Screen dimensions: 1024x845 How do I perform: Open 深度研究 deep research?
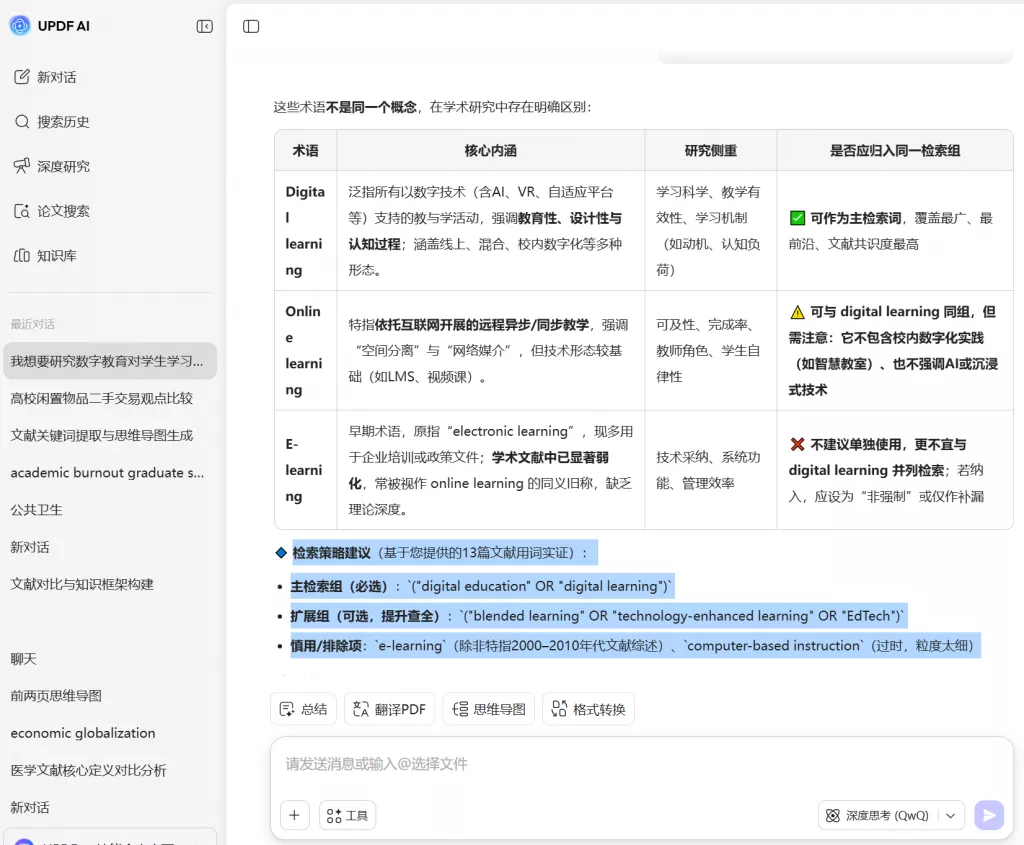coord(63,166)
